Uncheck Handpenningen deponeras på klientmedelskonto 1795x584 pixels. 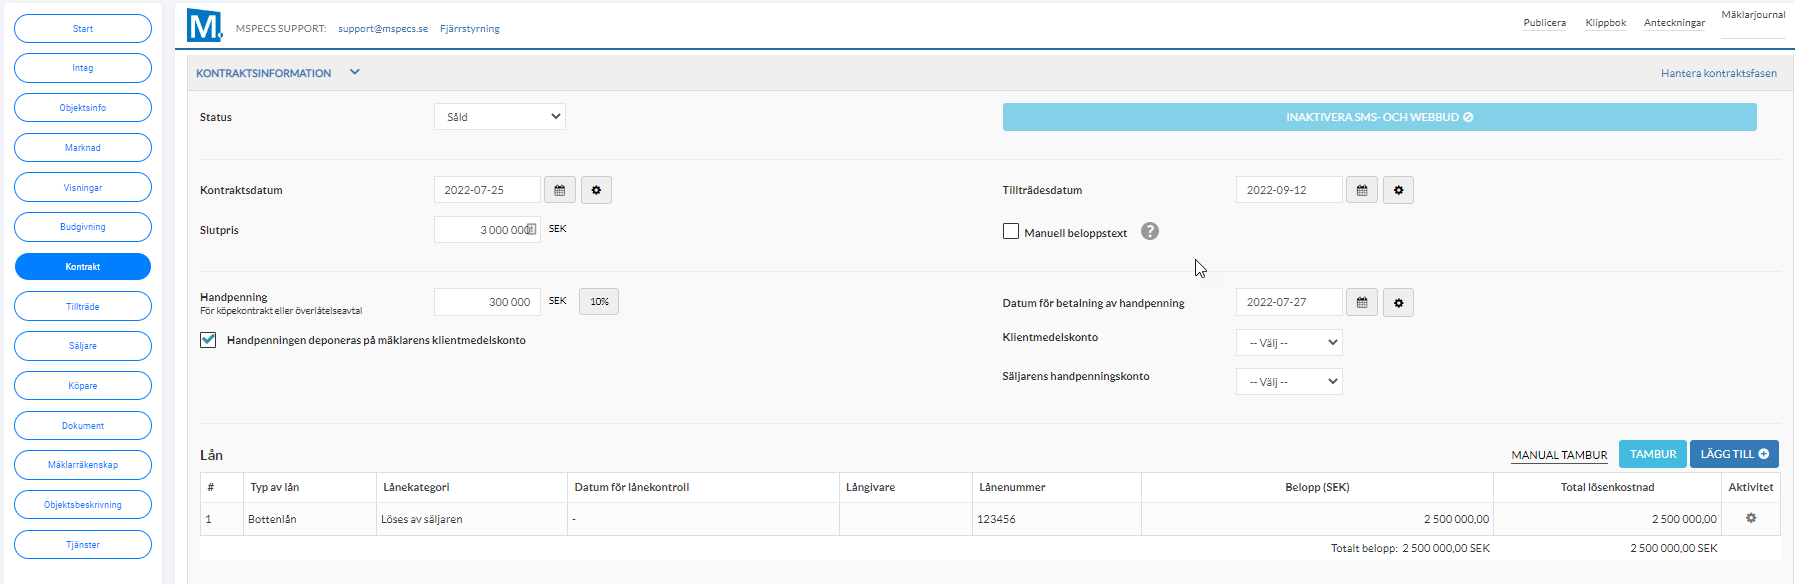(208, 340)
